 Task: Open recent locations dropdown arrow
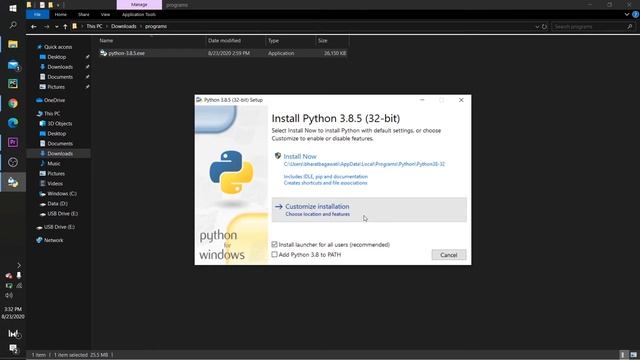click(56, 27)
